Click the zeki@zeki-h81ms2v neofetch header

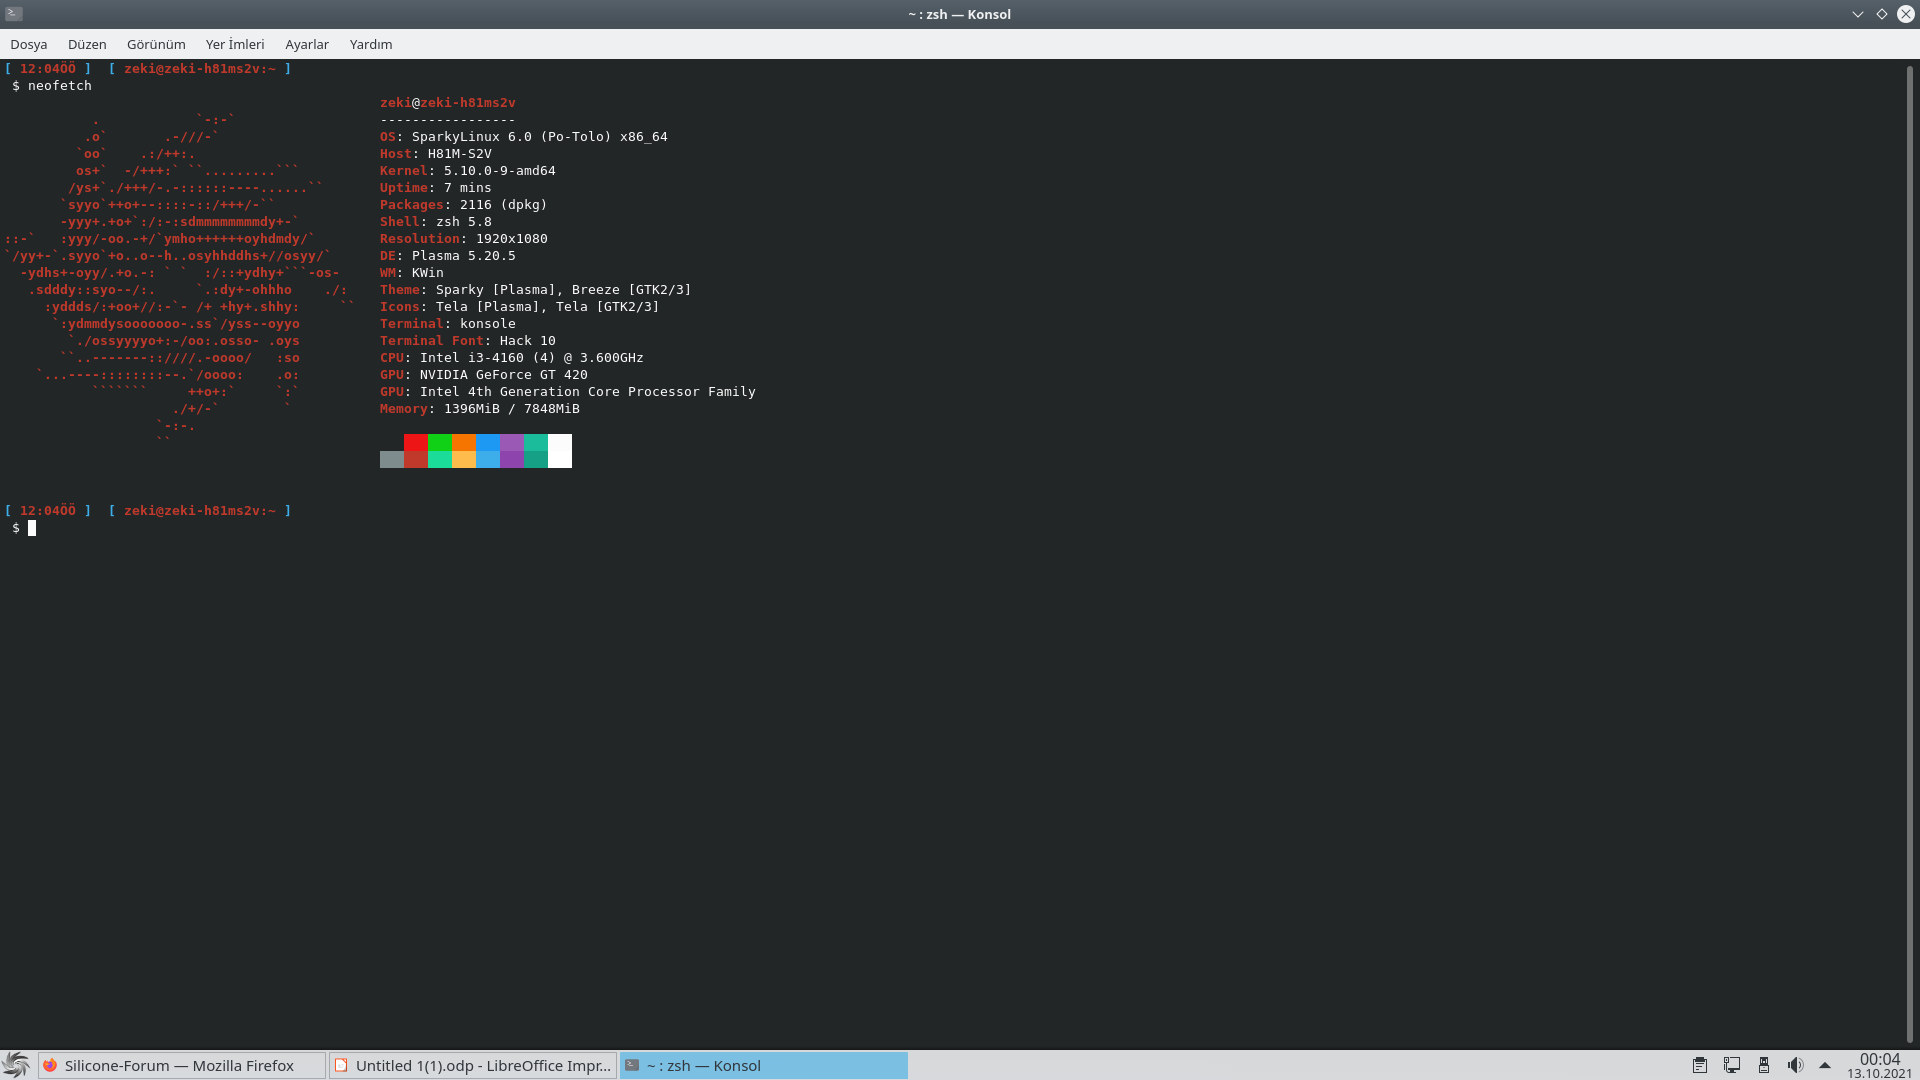click(x=448, y=103)
